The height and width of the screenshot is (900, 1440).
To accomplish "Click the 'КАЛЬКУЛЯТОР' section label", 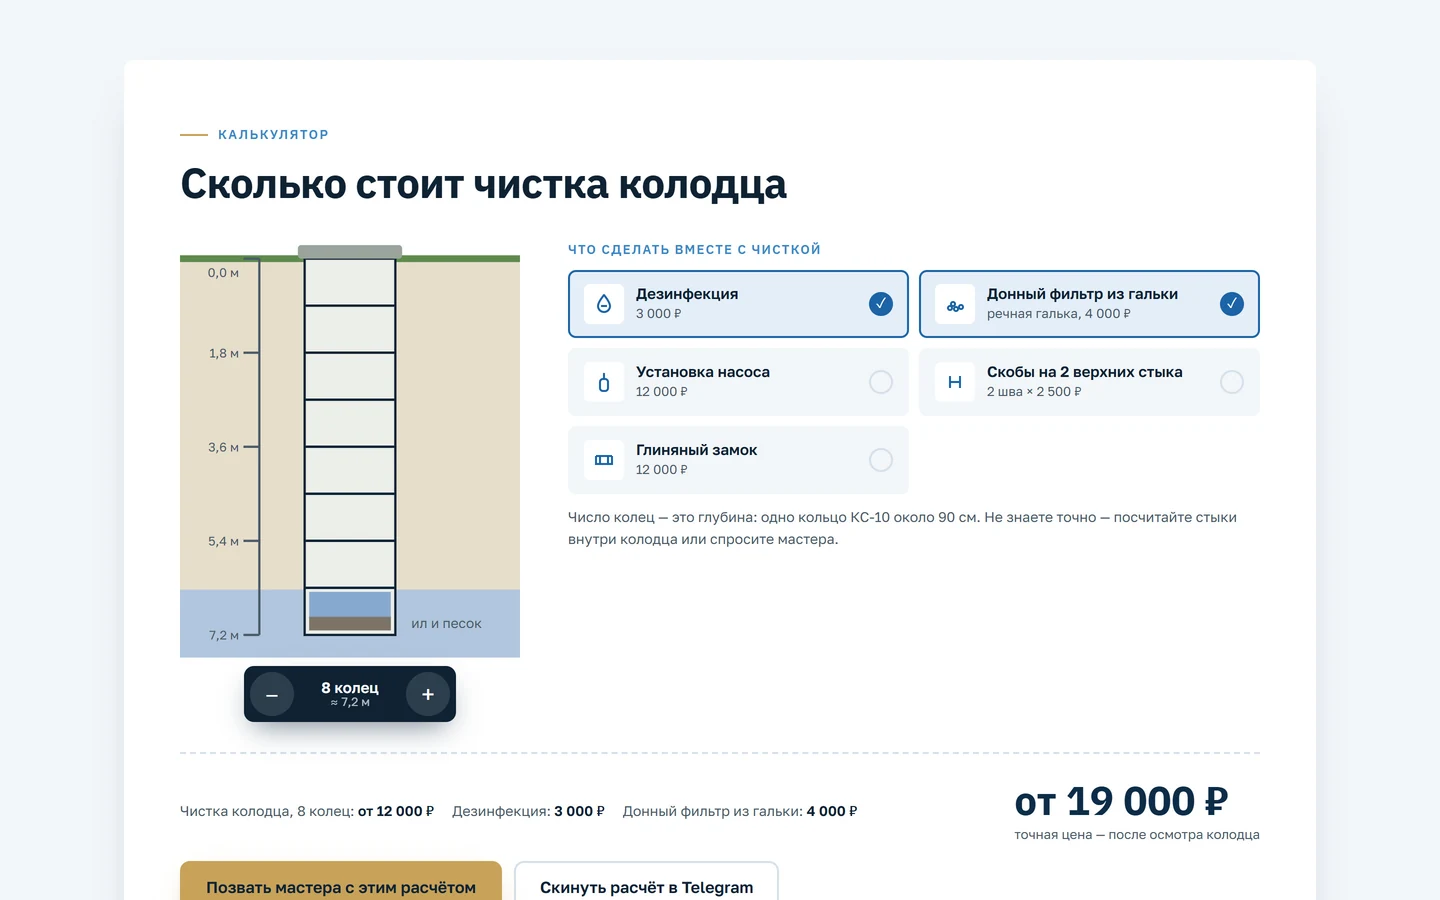I will point(273,134).
